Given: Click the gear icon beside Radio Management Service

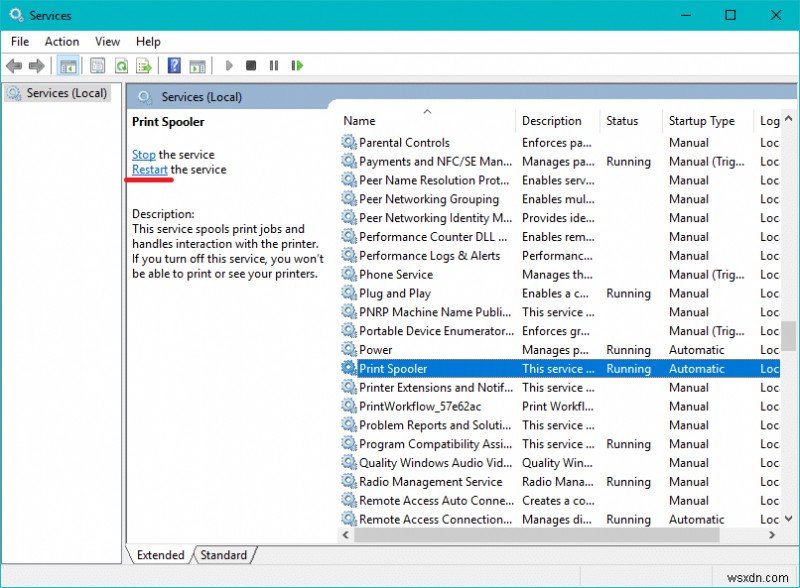Looking at the screenshot, I should point(349,481).
